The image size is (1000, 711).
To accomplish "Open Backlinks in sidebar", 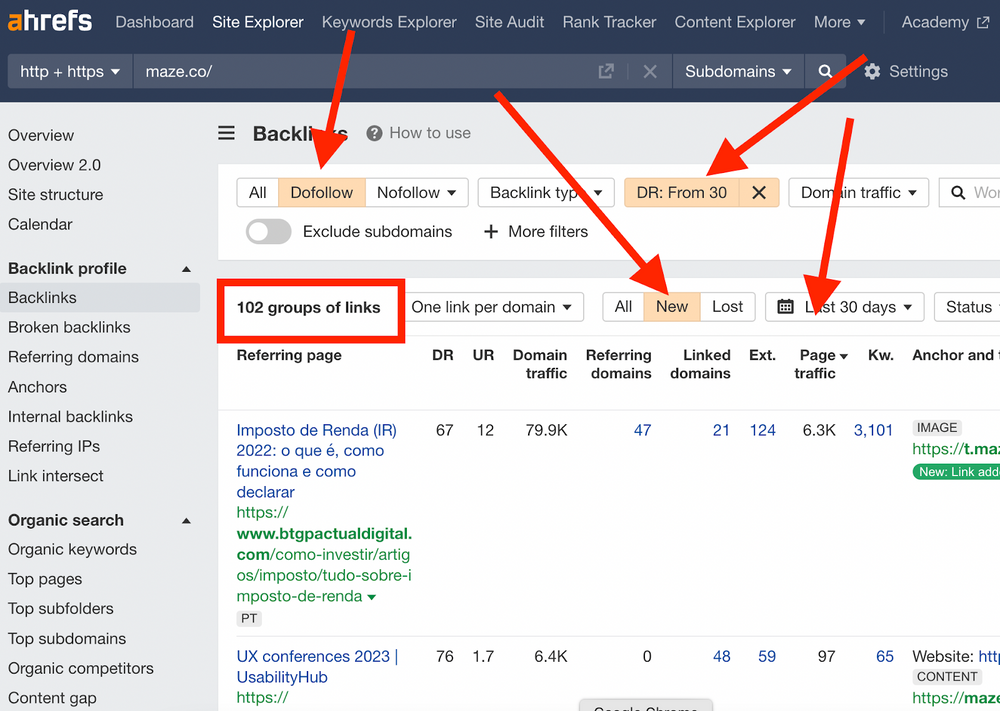I will click(x=100, y=298).
